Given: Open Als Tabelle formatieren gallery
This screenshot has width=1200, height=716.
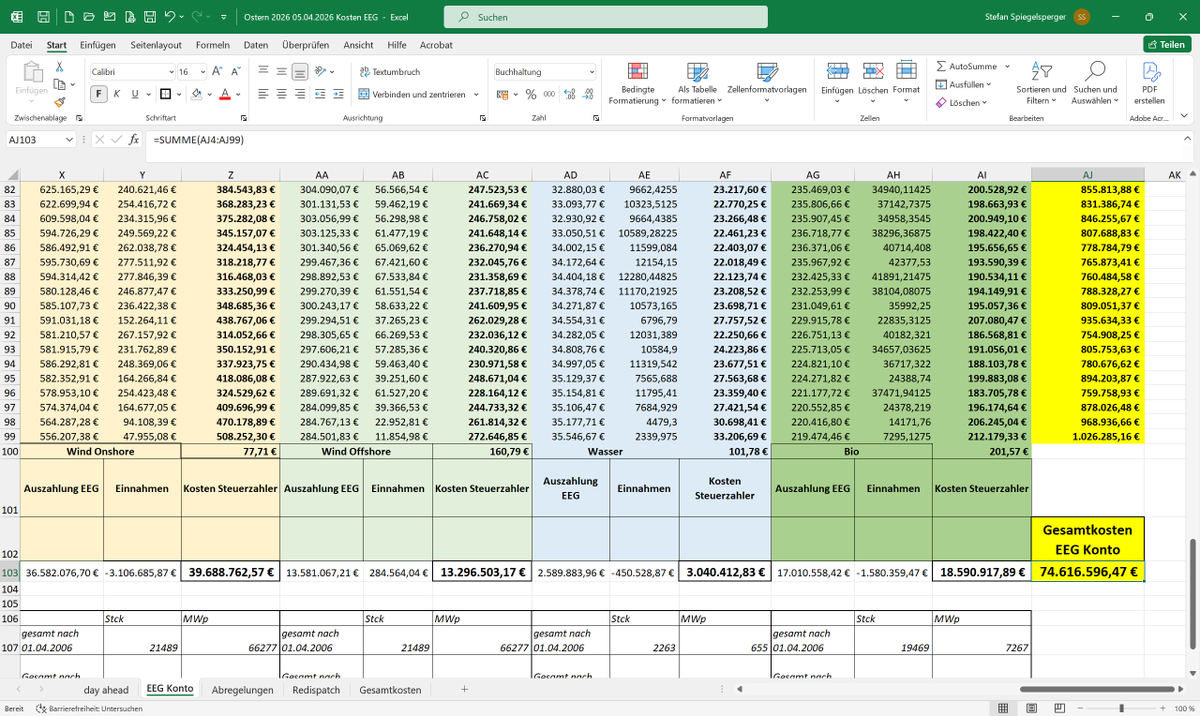Looking at the screenshot, I should [697, 82].
